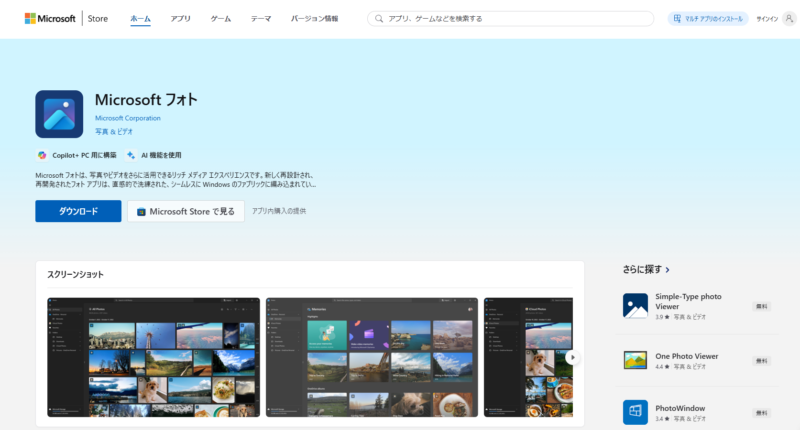Focus the app search input field
The image size is (800, 430).
coord(510,18)
